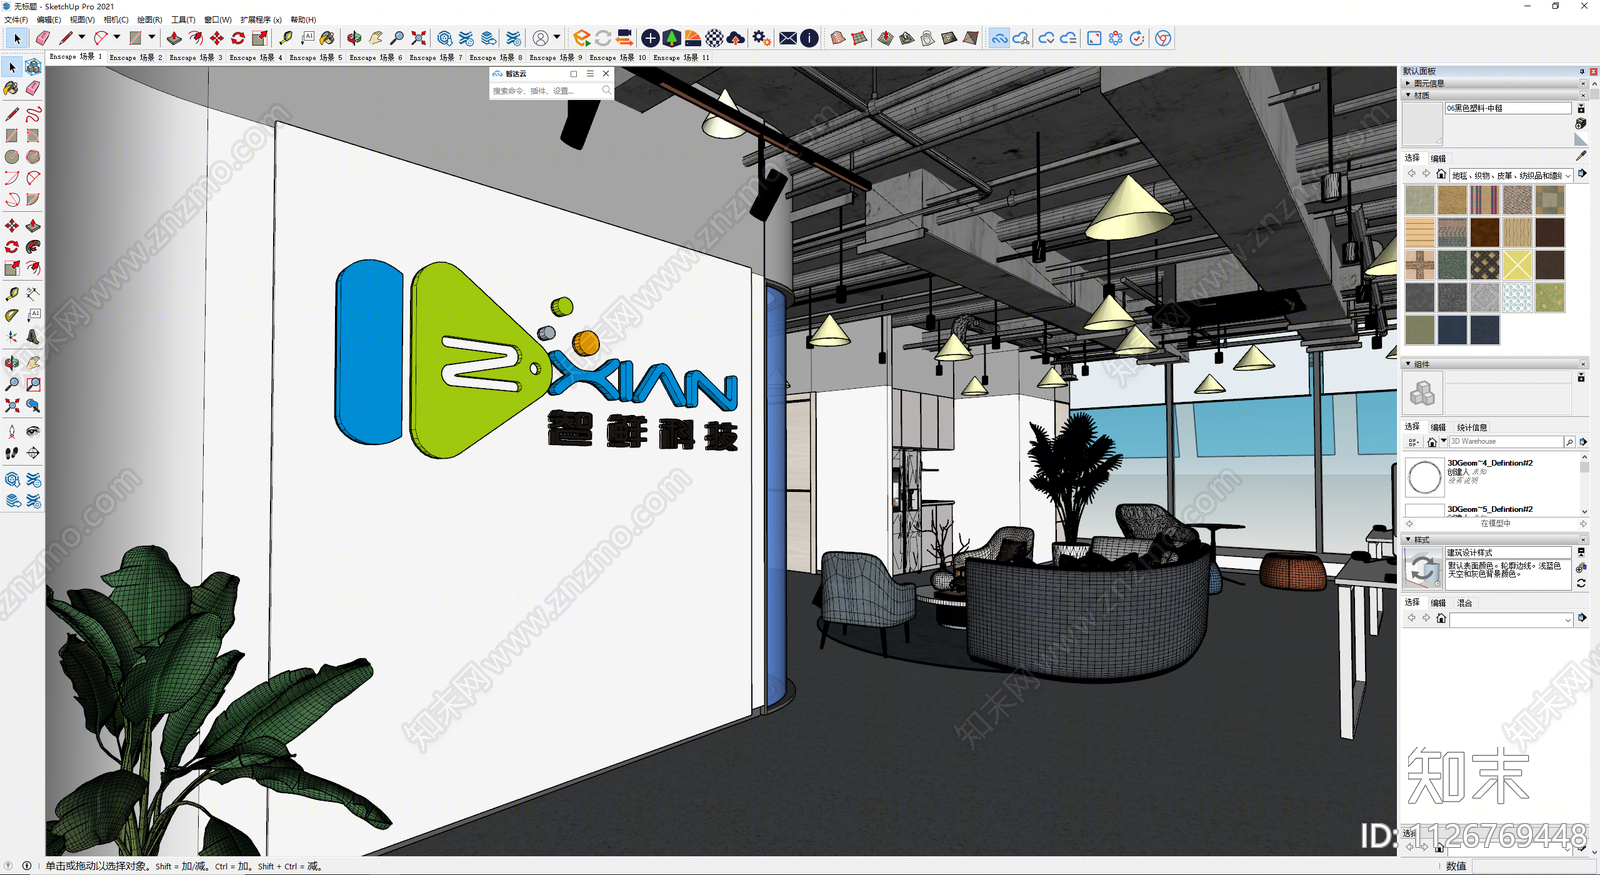This screenshot has height=875, width=1600.
Task: Select the Make Component tool in left toolbar
Action: tap(33, 67)
